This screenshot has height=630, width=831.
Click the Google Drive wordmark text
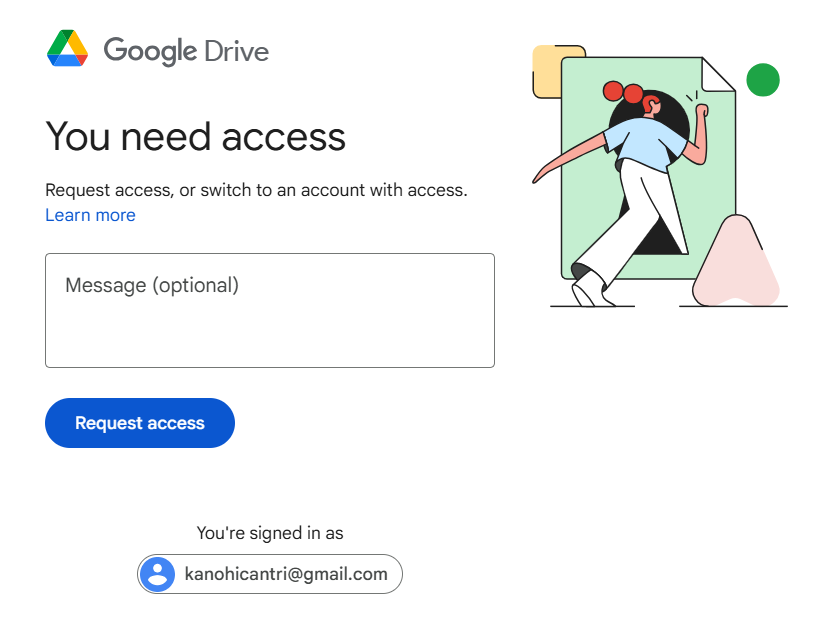click(x=186, y=51)
